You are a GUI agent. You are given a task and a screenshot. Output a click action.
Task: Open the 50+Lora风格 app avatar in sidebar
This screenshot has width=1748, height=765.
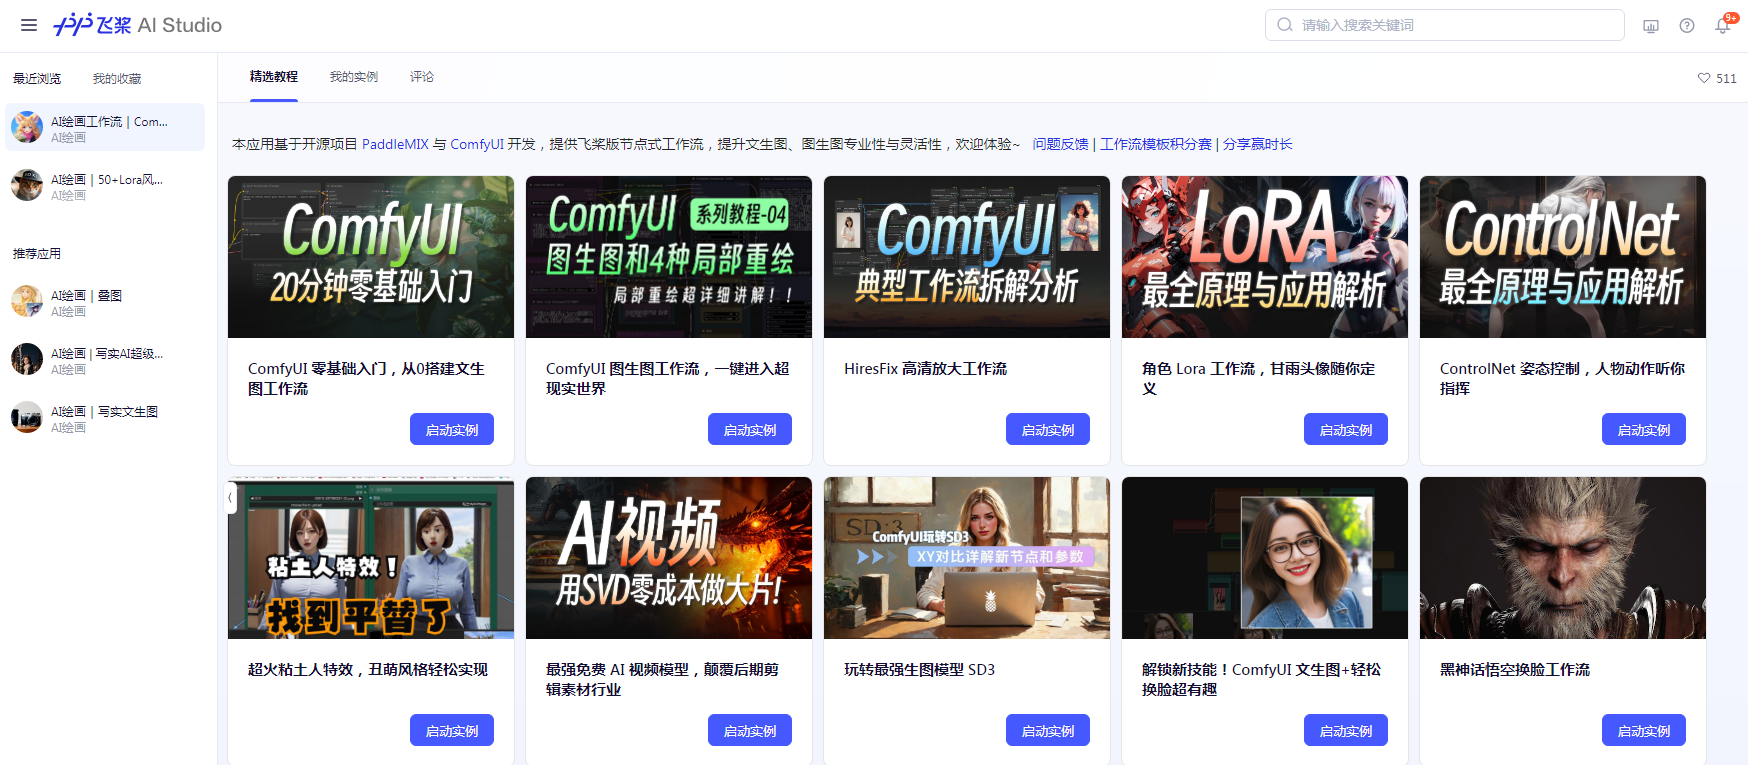(x=27, y=185)
